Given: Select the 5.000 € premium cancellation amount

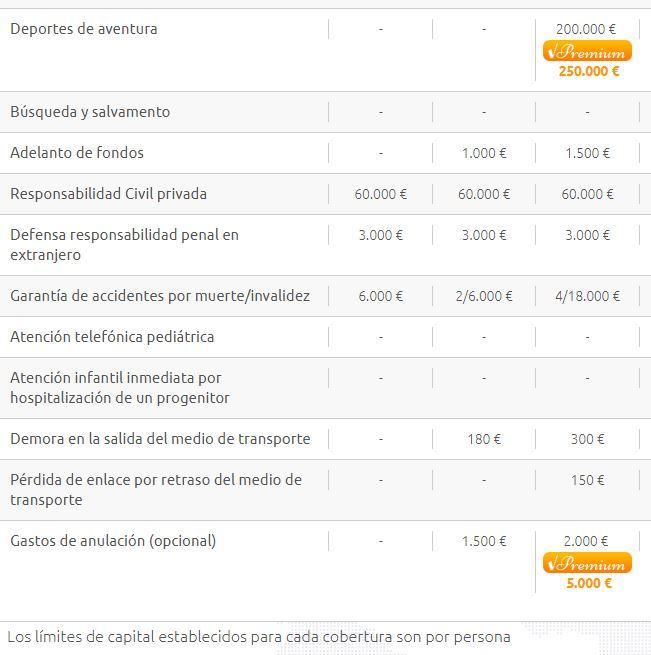Looking at the screenshot, I should [x=588, y=583].
